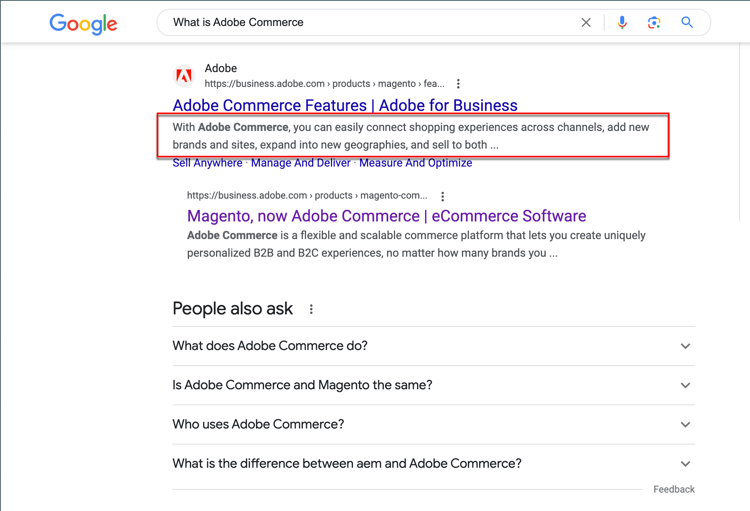Expand "What does Adobe Commerce do?"

pos(685,346)
